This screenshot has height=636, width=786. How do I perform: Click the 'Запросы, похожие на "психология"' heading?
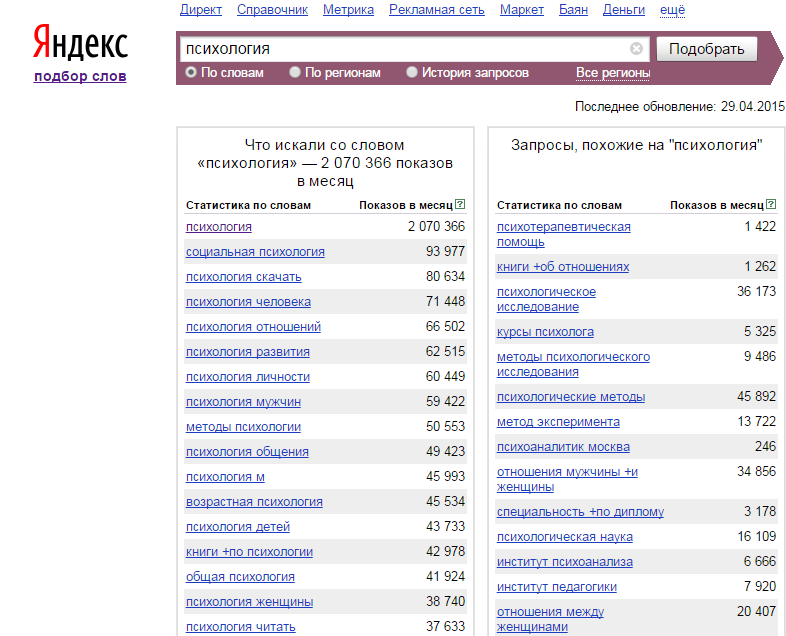click(x=636, y=145)
